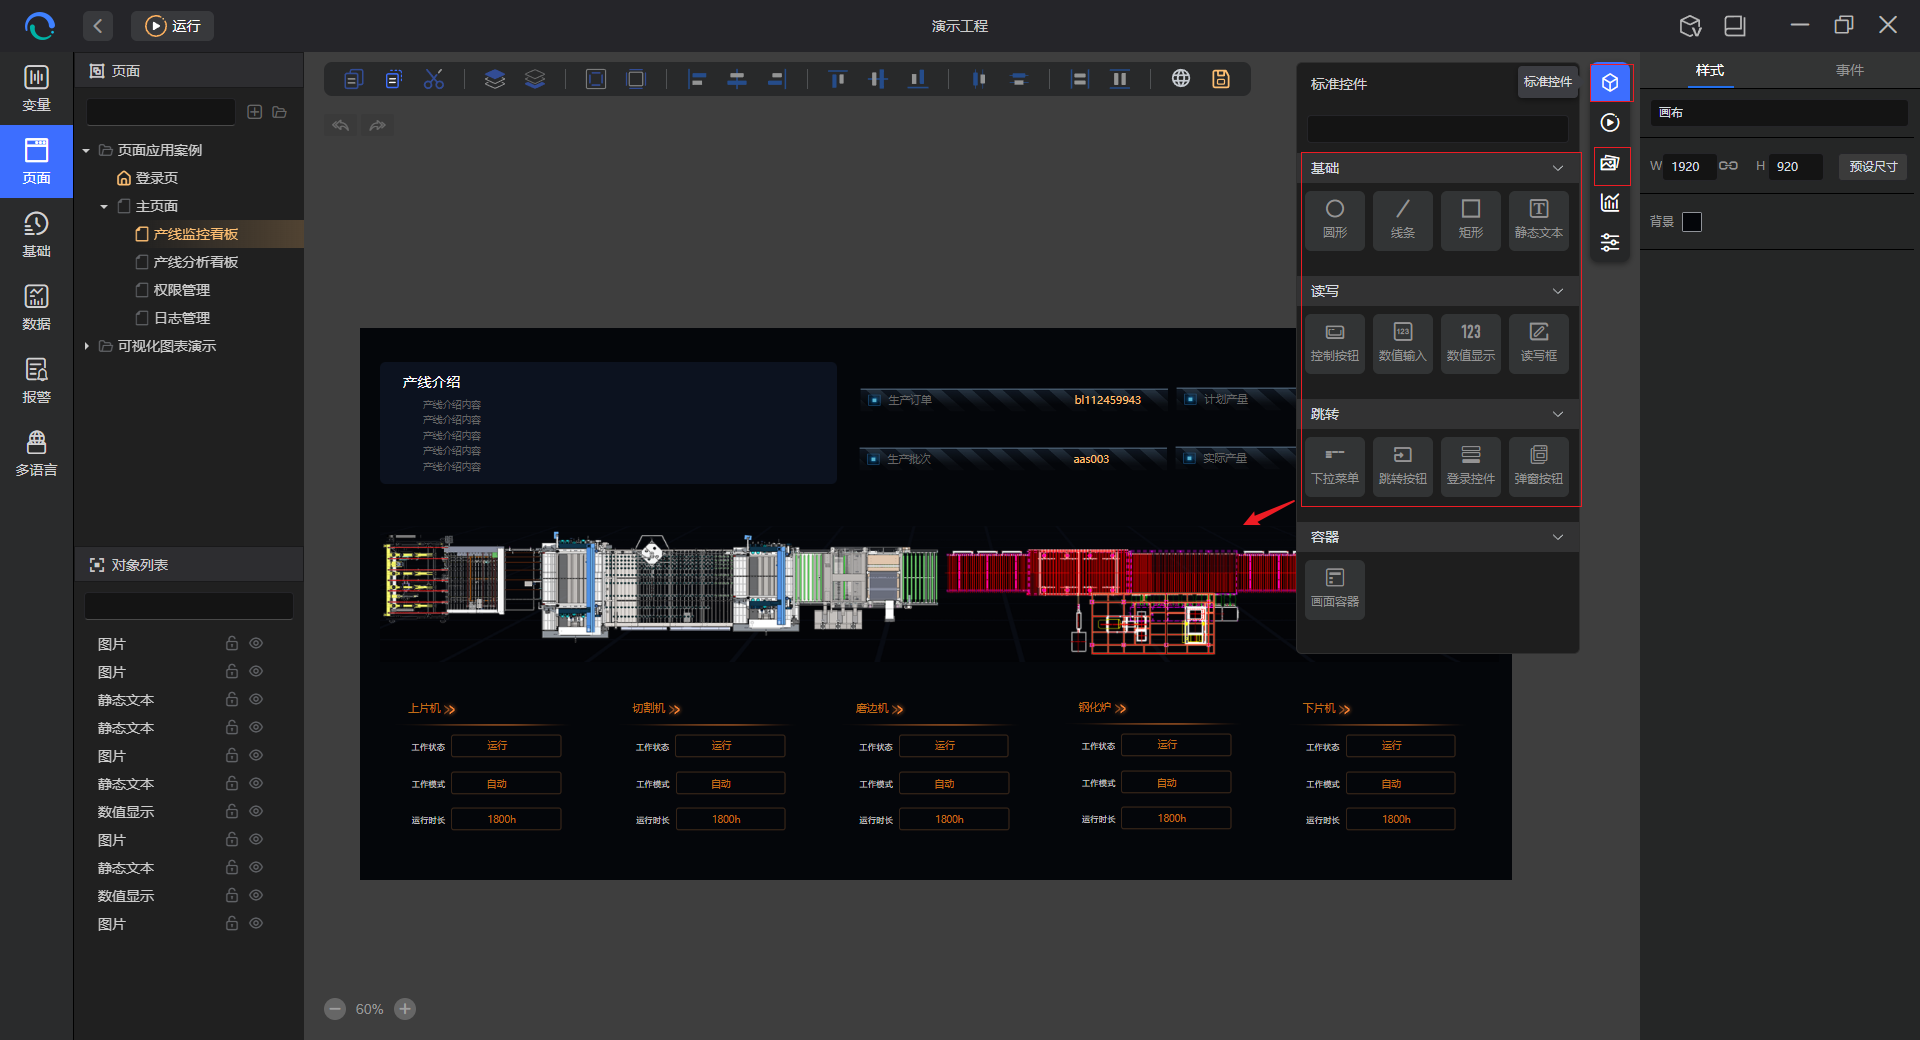1920x1040 pixels.
Task: Align selected objects to the top
Action: point(838,79)
